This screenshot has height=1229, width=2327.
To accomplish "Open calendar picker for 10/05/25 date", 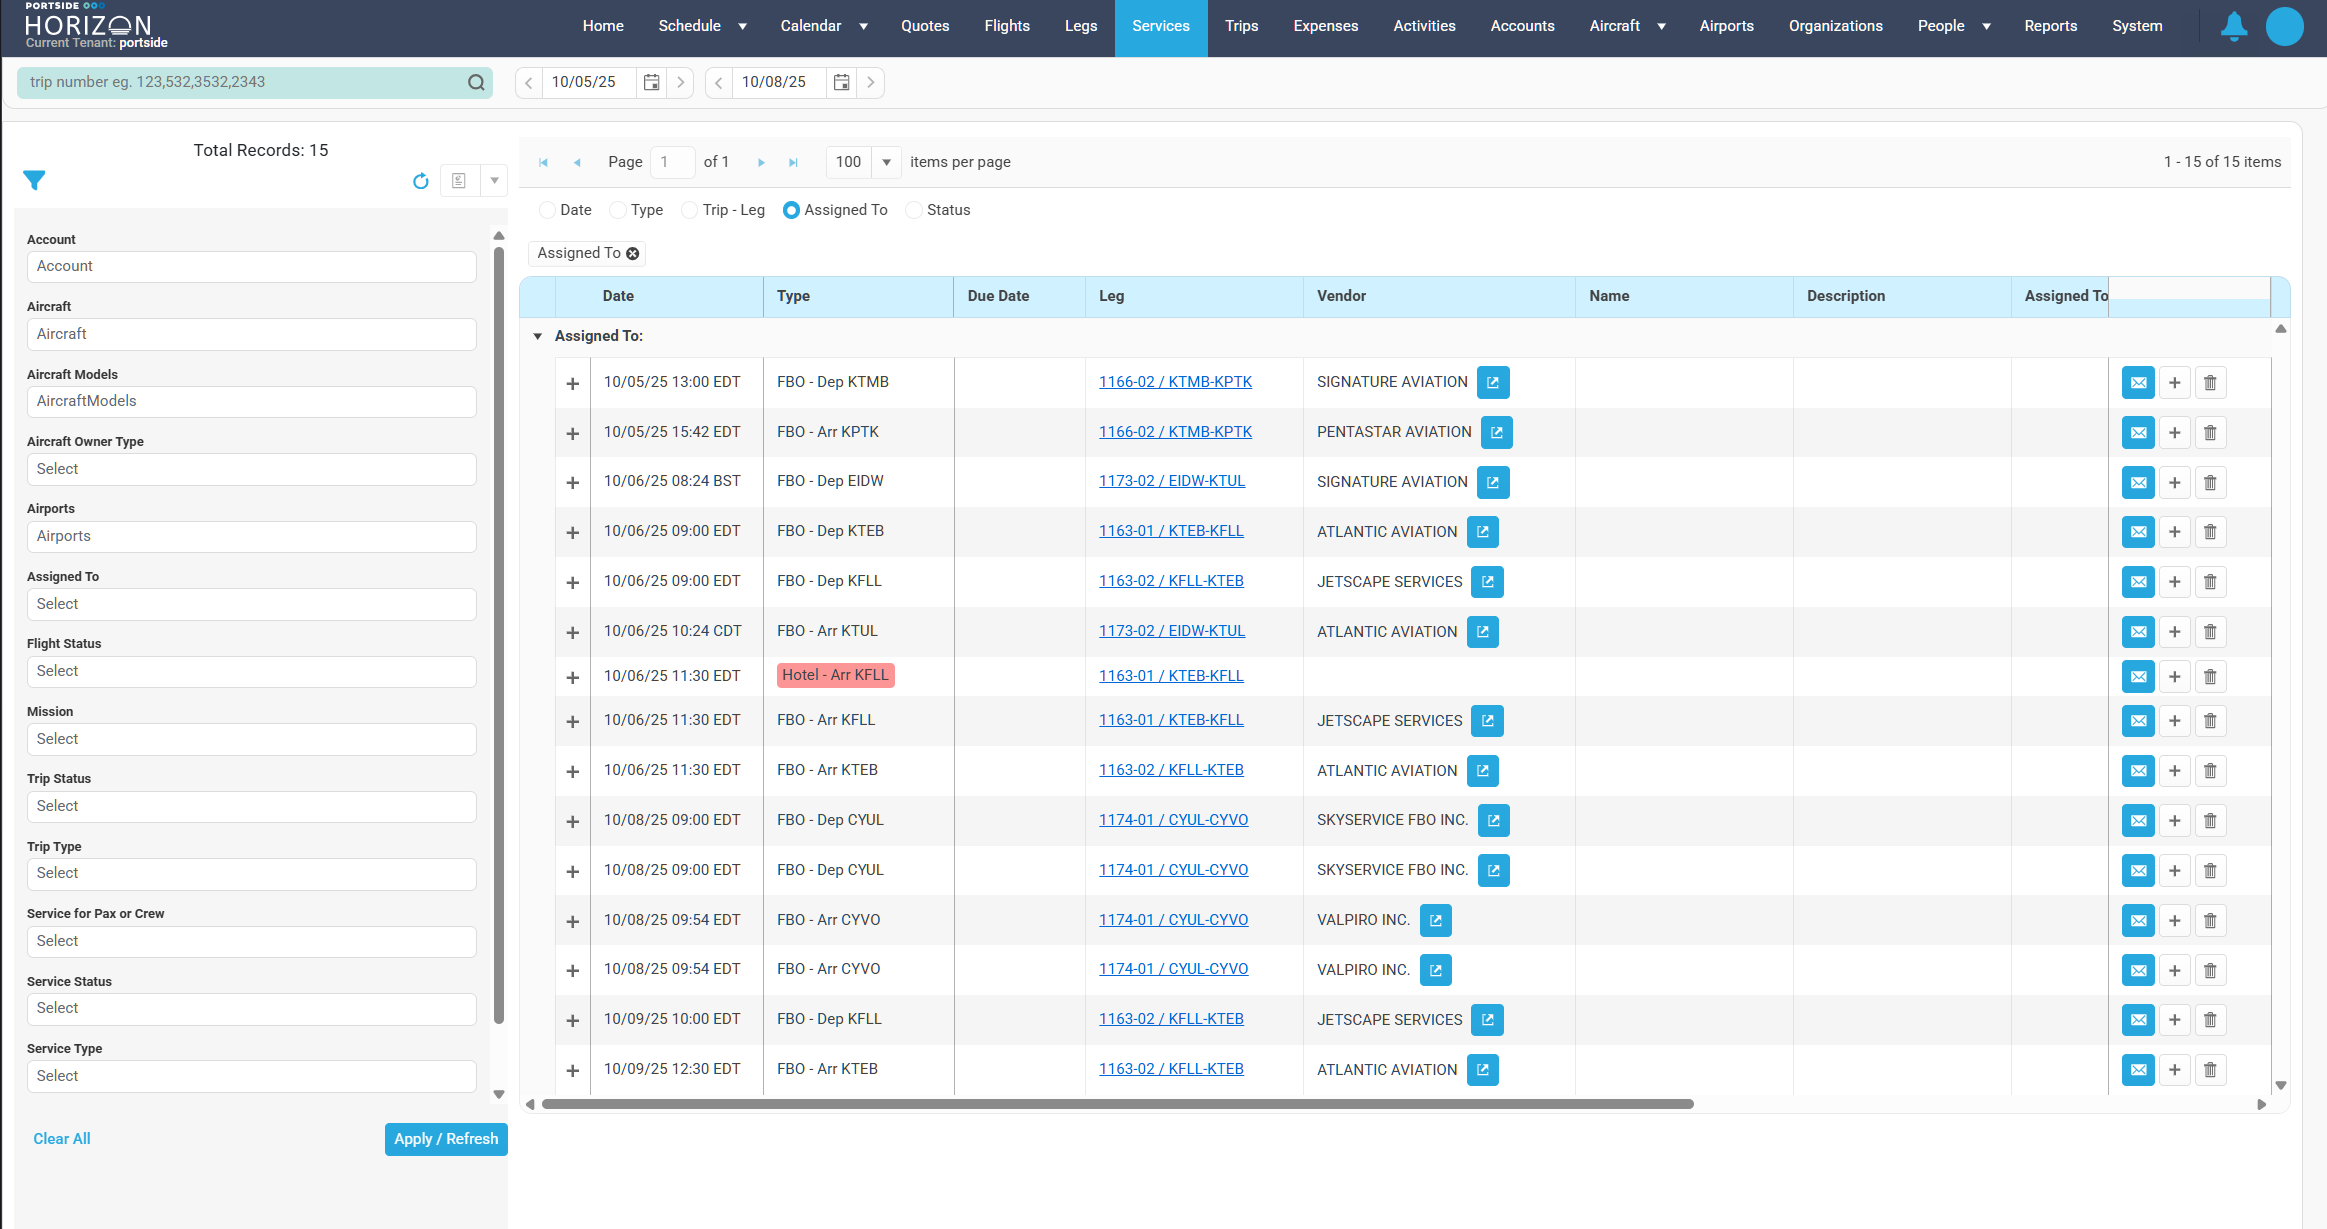I will click(651, 82).
